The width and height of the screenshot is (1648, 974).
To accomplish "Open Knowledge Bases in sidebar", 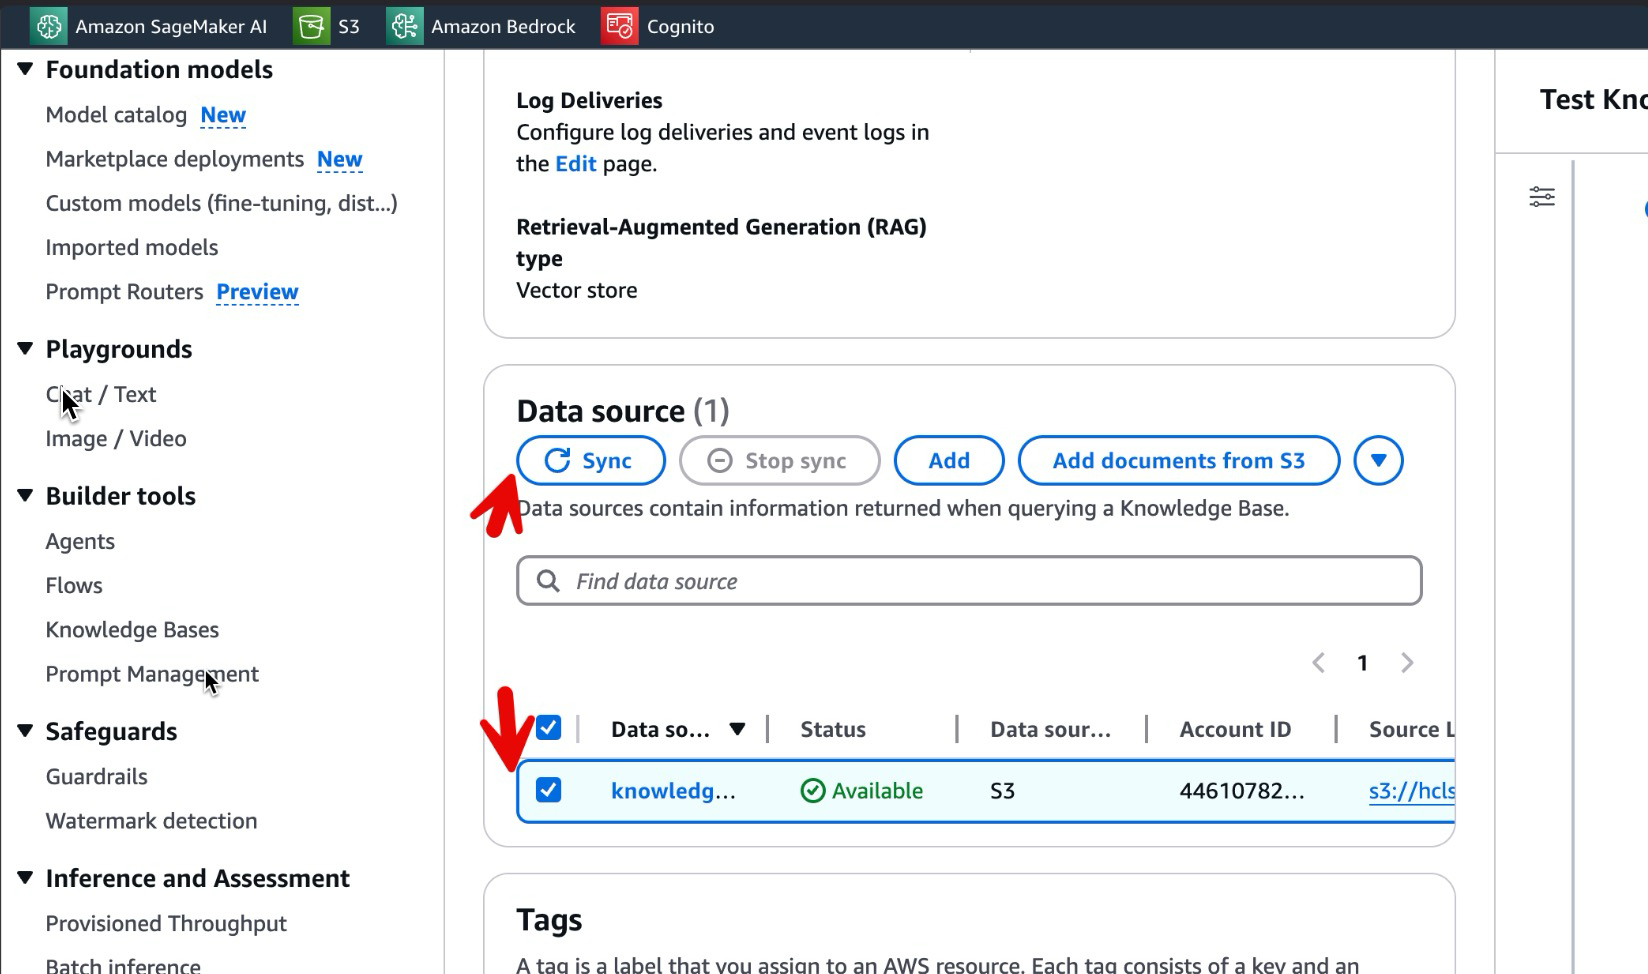I will pos(132,630).
